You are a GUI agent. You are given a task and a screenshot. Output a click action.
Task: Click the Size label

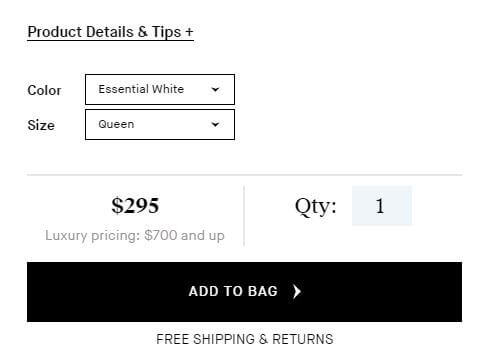click(x=41, y=125)
